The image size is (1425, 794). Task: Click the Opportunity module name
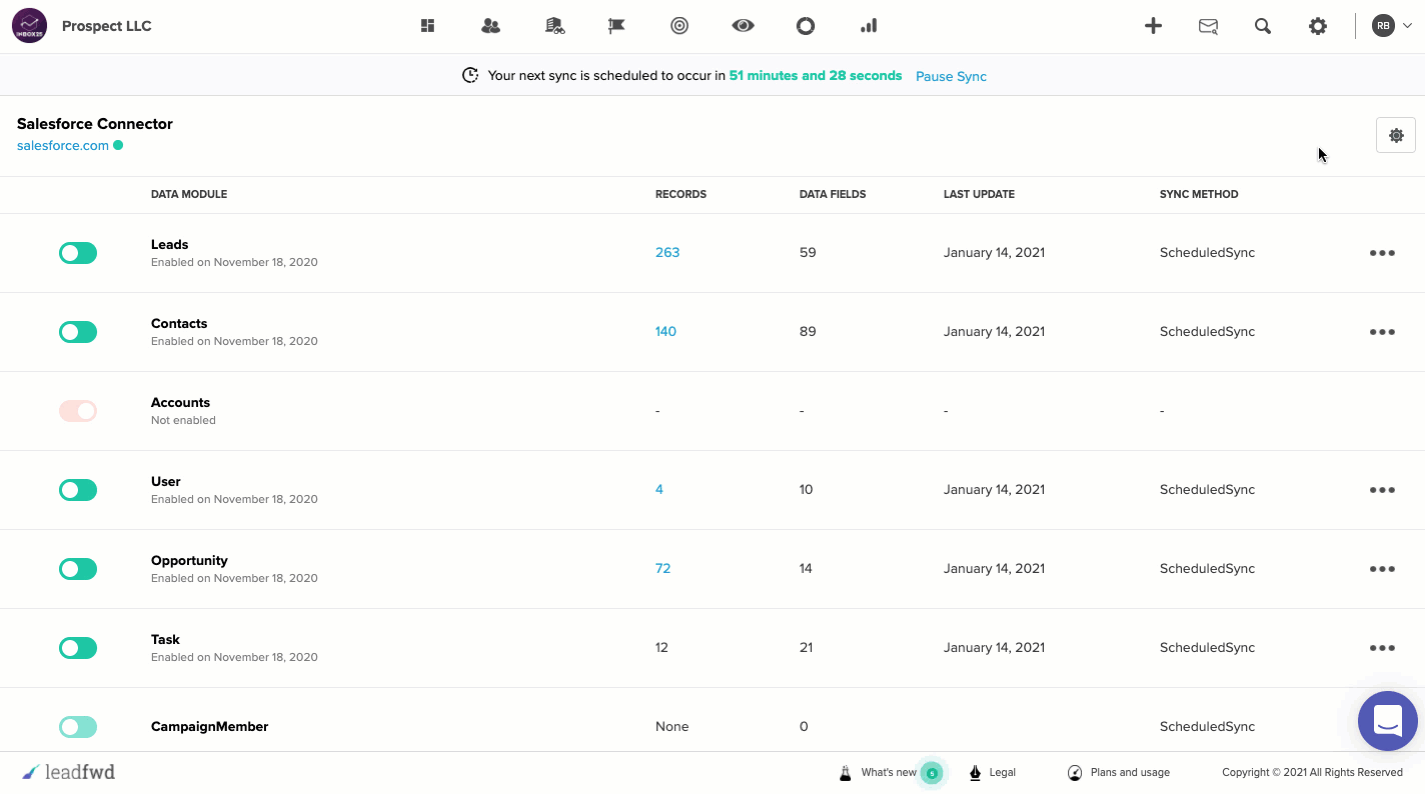coord(189,560)
